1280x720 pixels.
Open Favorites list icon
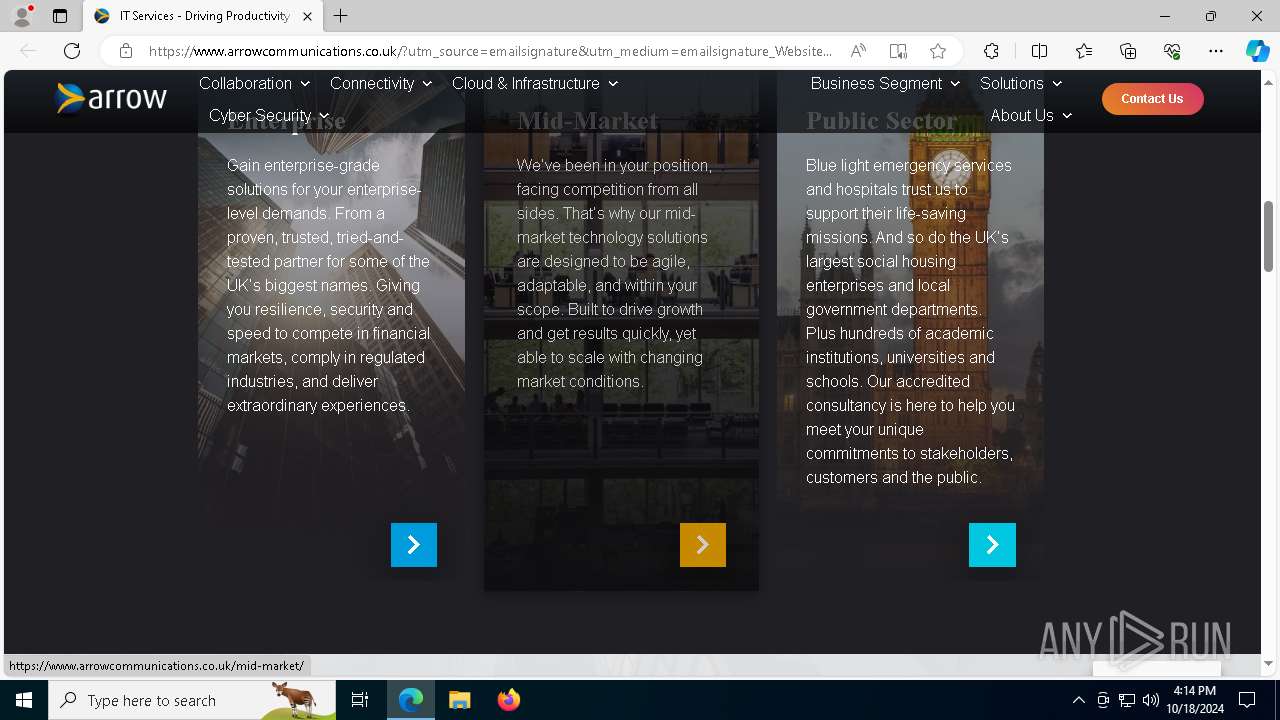[1084, 51]
